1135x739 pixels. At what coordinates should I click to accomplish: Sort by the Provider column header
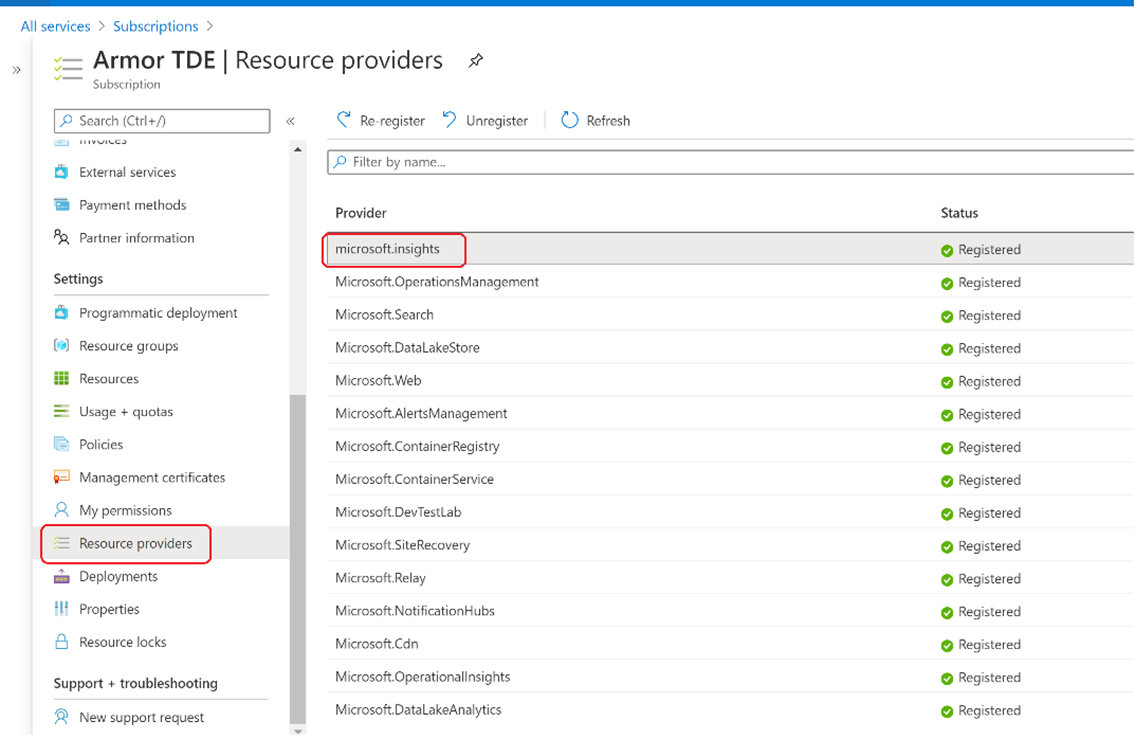click(361, 213)
